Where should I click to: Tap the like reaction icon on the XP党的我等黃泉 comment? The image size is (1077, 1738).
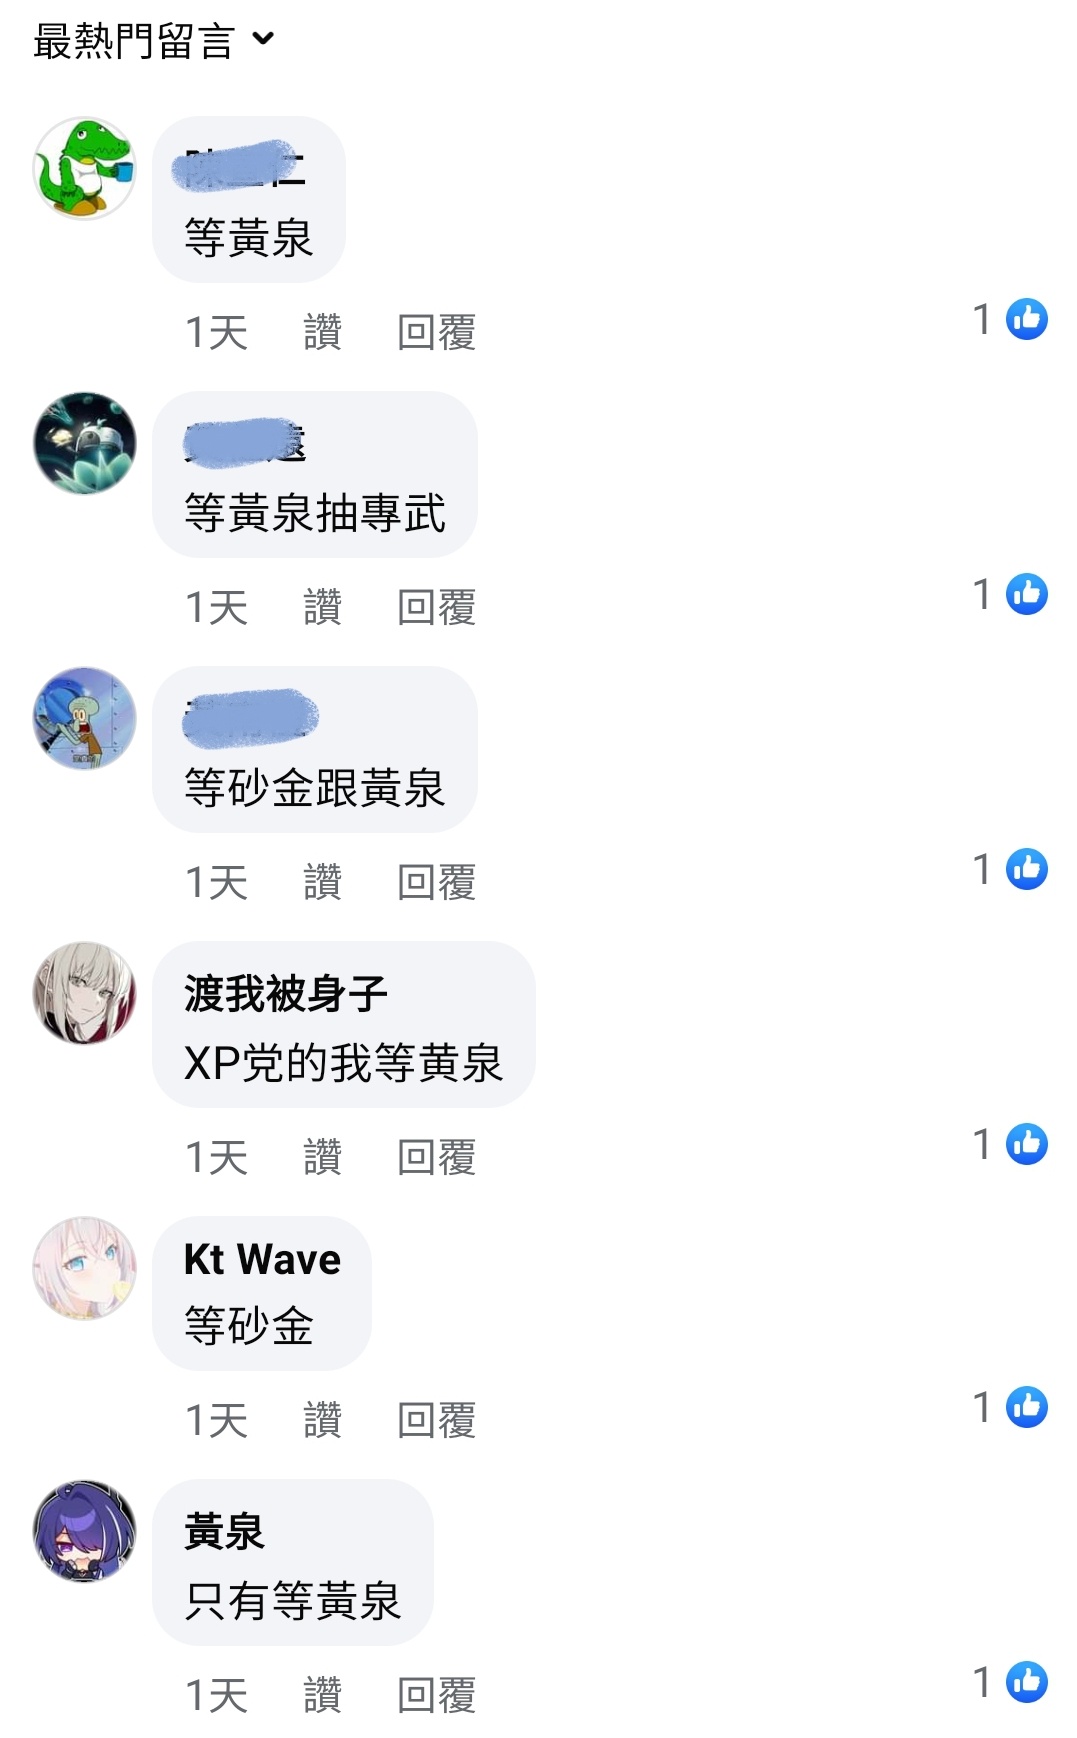[1026, 1144]
